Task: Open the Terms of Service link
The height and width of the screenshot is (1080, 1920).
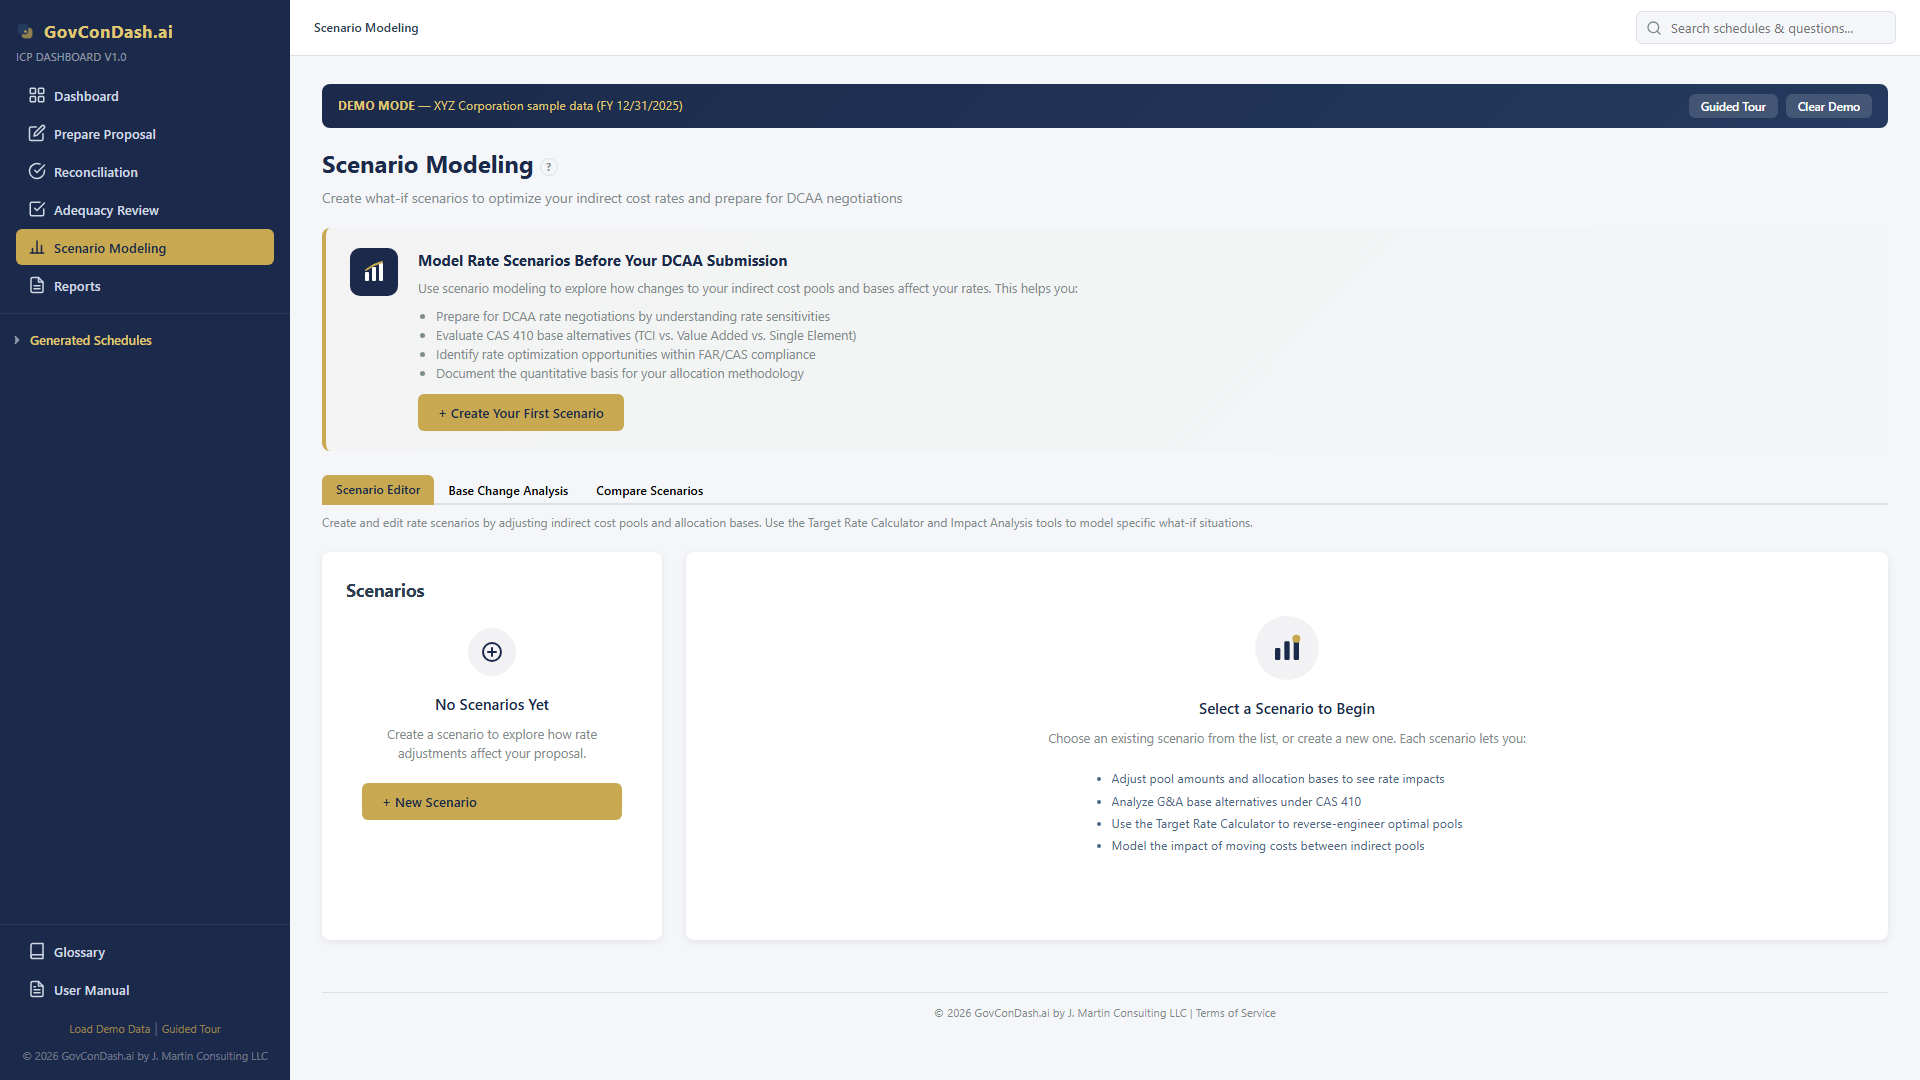Action: [x=1235, y=1013]
